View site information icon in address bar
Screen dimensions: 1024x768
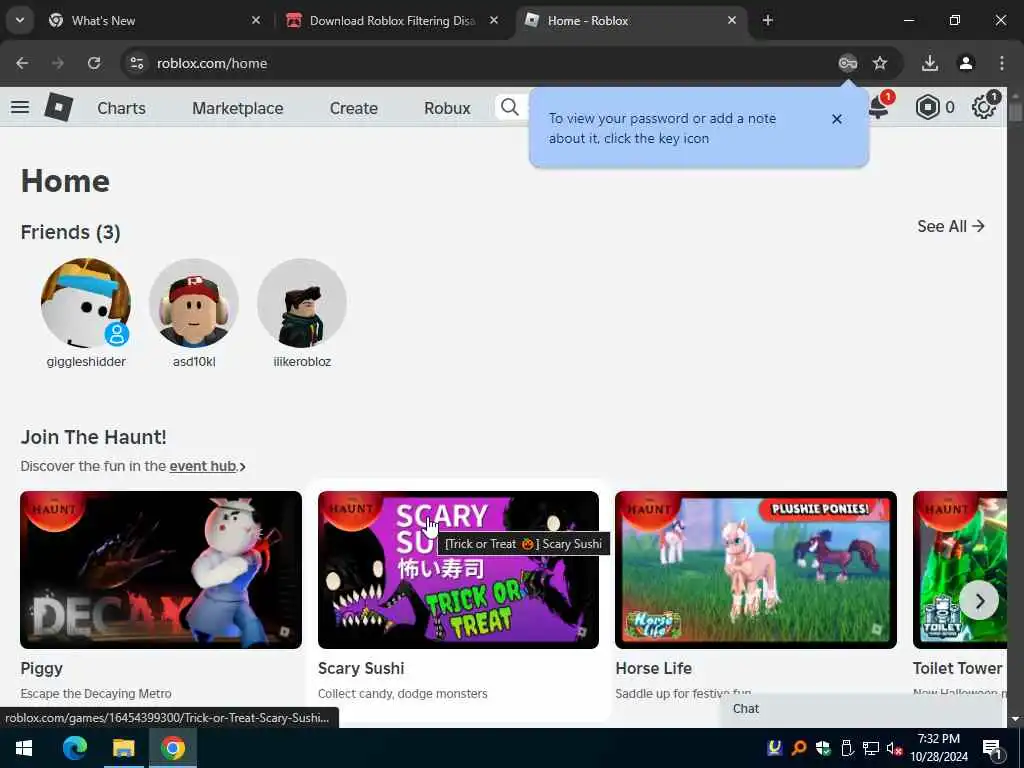pyautogui.click(x=136, y=63)
